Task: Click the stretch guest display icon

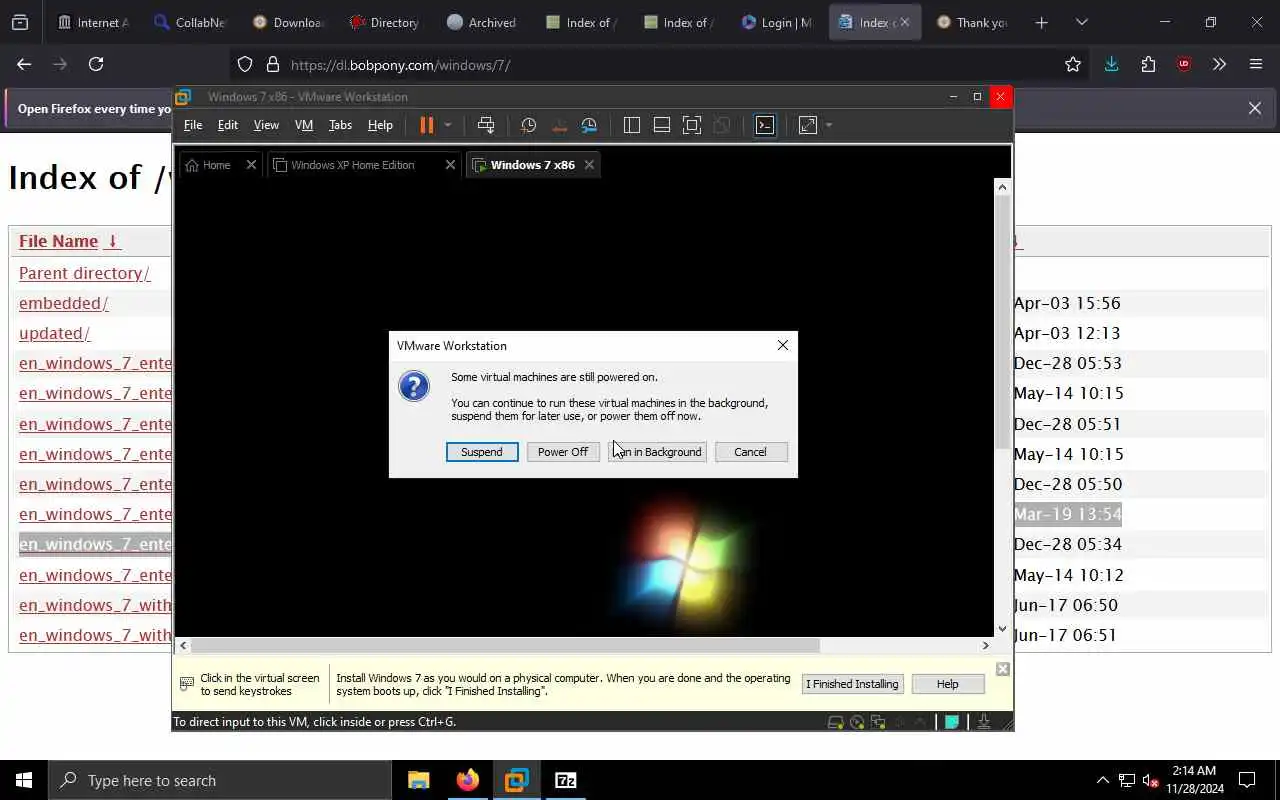Action: pyautogui.click(x=808, y=125)
